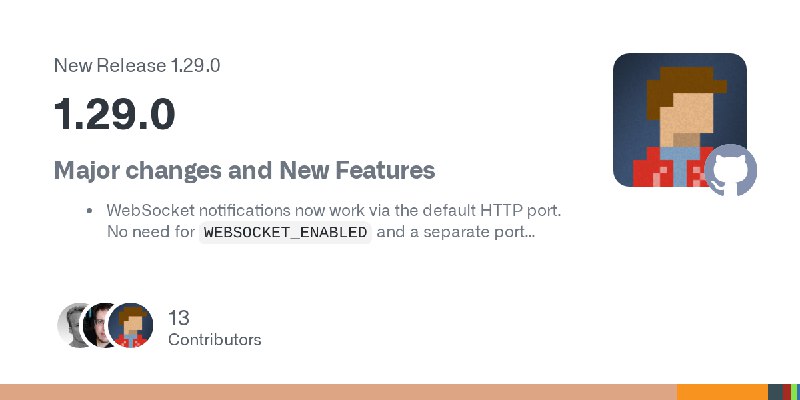Click the green language bar segment
The height and width of the screenshot is (400, 800).
[x=794, y=392]
